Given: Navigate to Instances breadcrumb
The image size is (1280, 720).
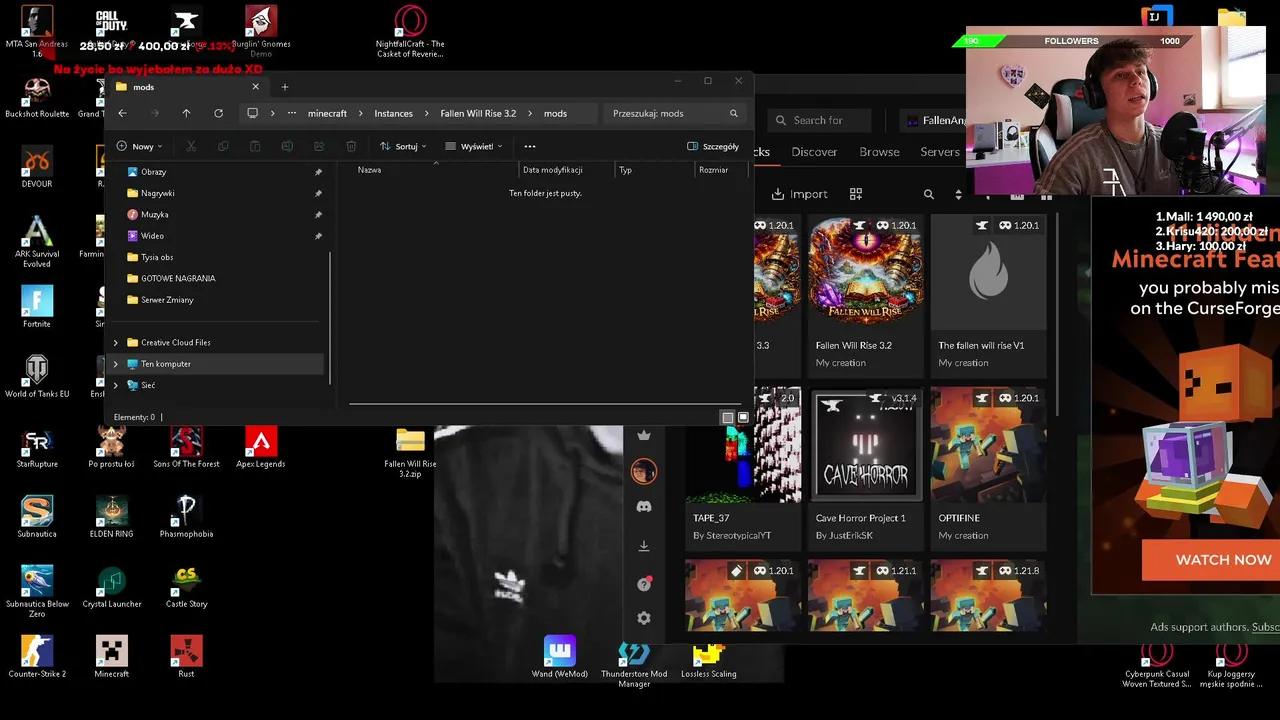Looking at the screenshot, I should (x=393, y=113).
